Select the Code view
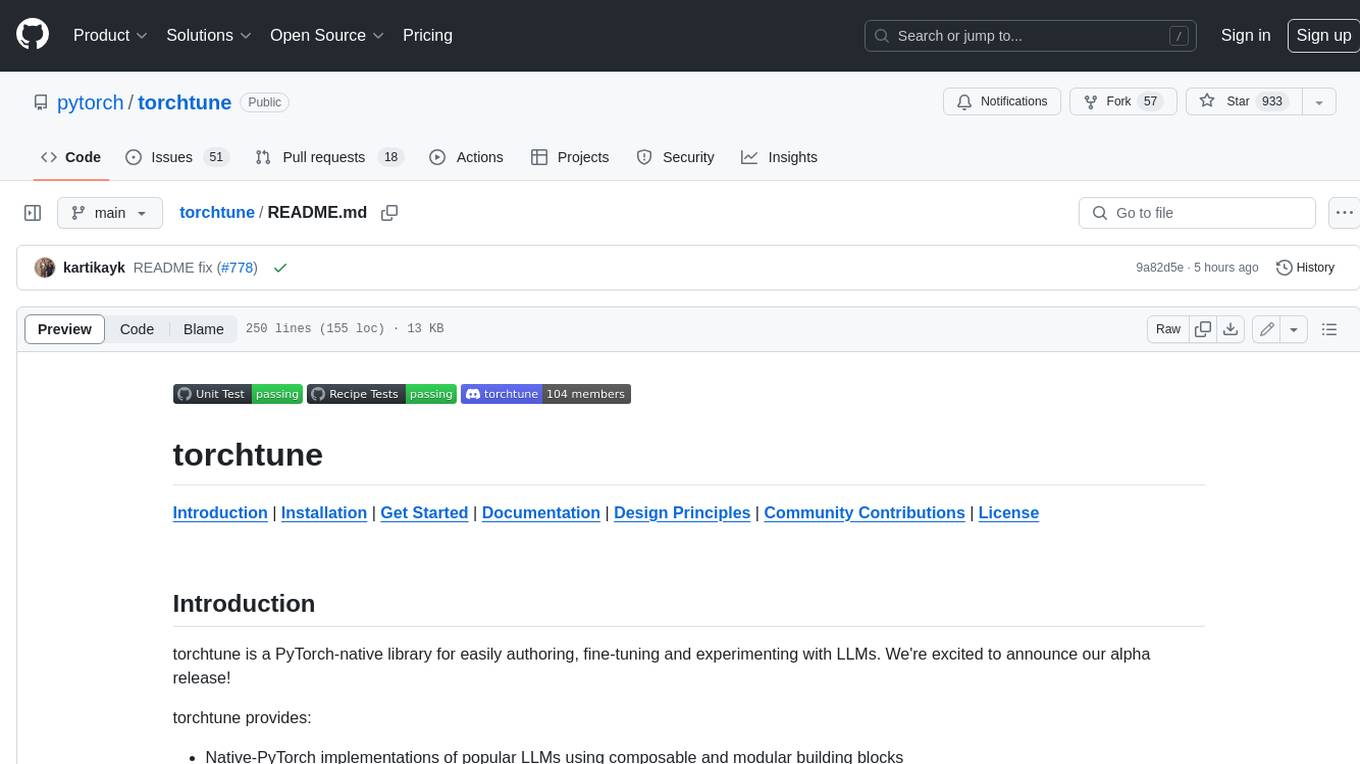1360x764 pixels. (137, 329)
